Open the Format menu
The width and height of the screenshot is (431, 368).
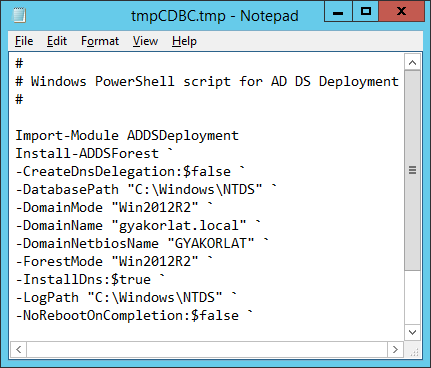(100, 41)
